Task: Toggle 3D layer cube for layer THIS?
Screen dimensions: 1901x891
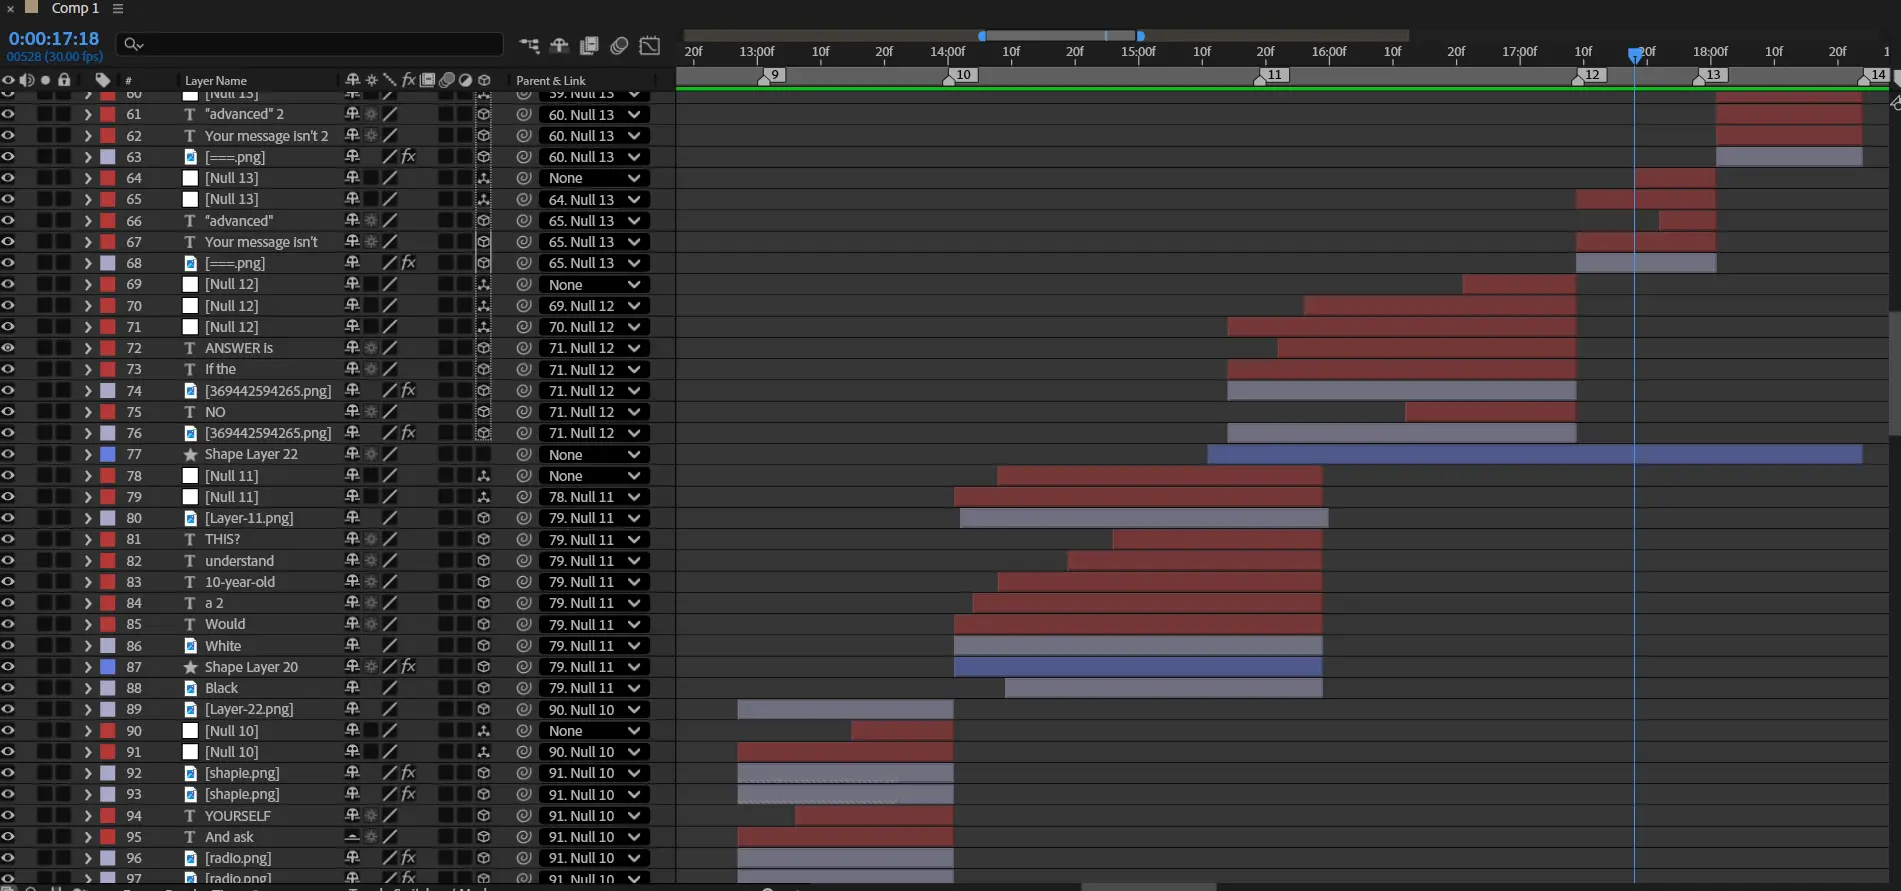Action: click(x=484, y=540)
